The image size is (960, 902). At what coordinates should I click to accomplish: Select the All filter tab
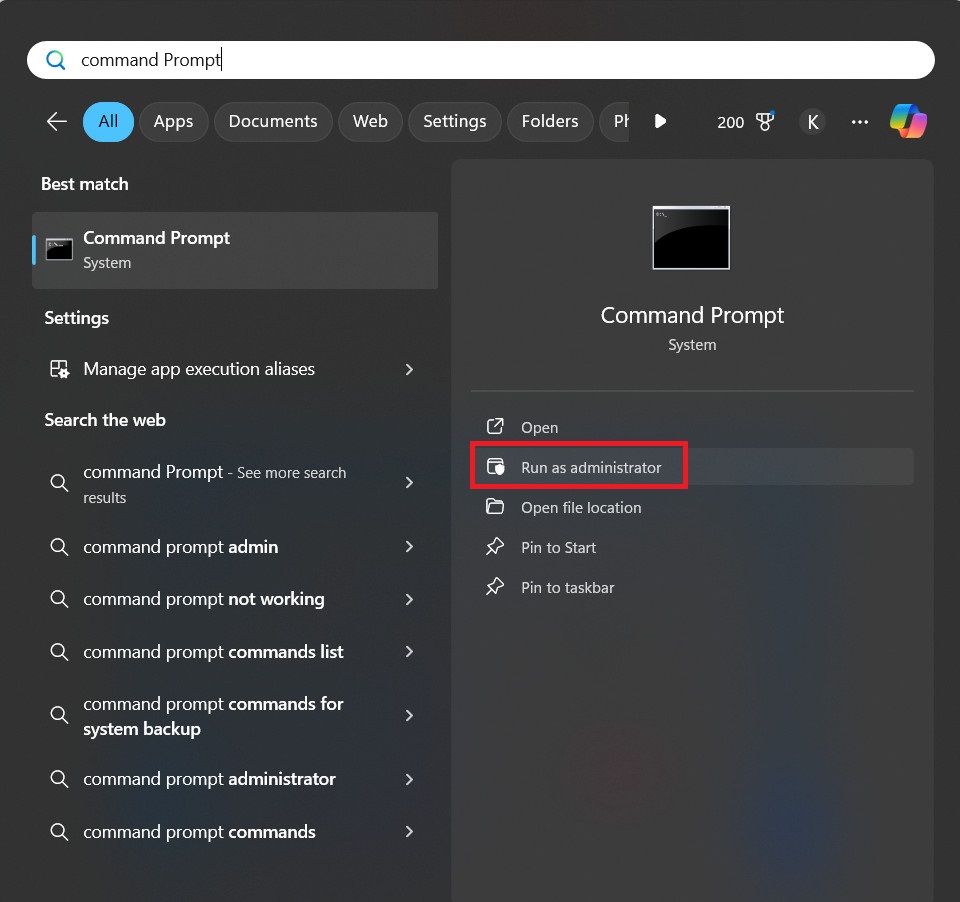click(x=108, y=122)
